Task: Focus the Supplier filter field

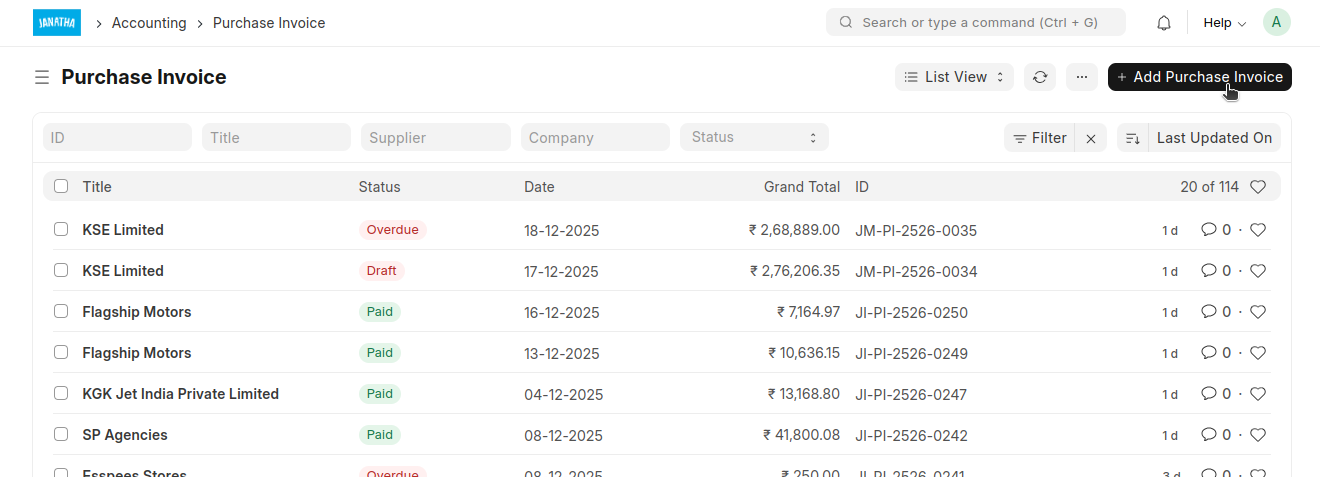Action: click(x=436, y=138)
